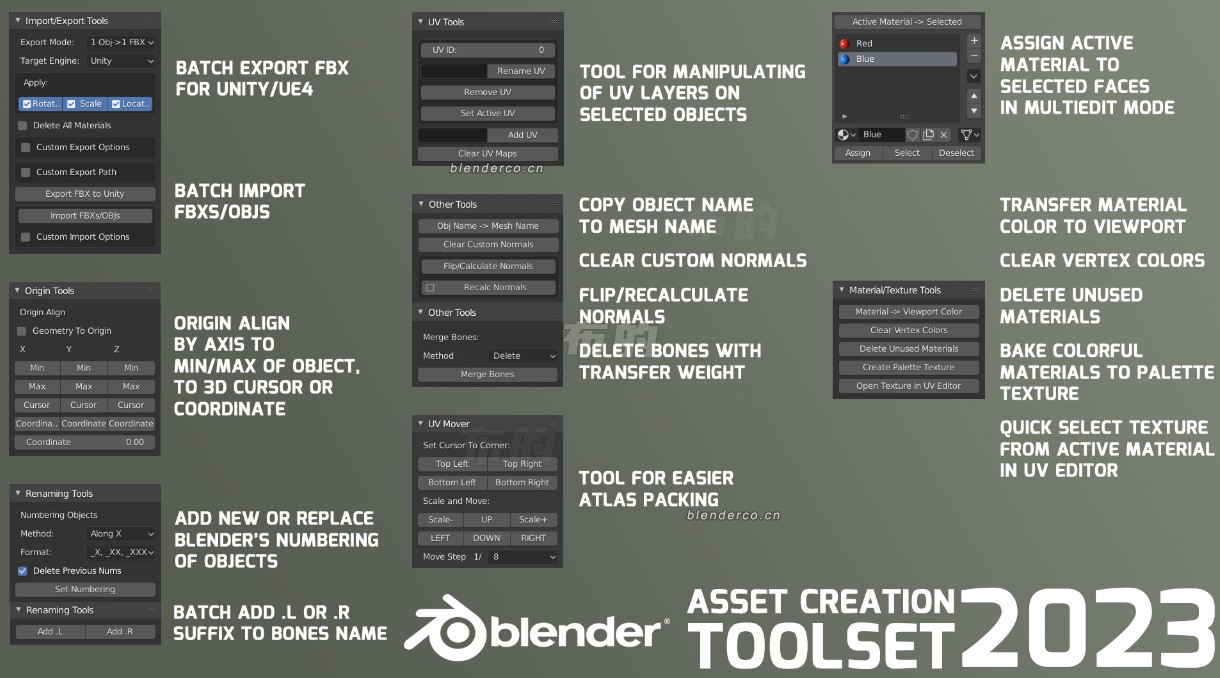Collapse the UV Mover panel
This screenshot has height=678, width=1220.
click(x=420, y=424)
